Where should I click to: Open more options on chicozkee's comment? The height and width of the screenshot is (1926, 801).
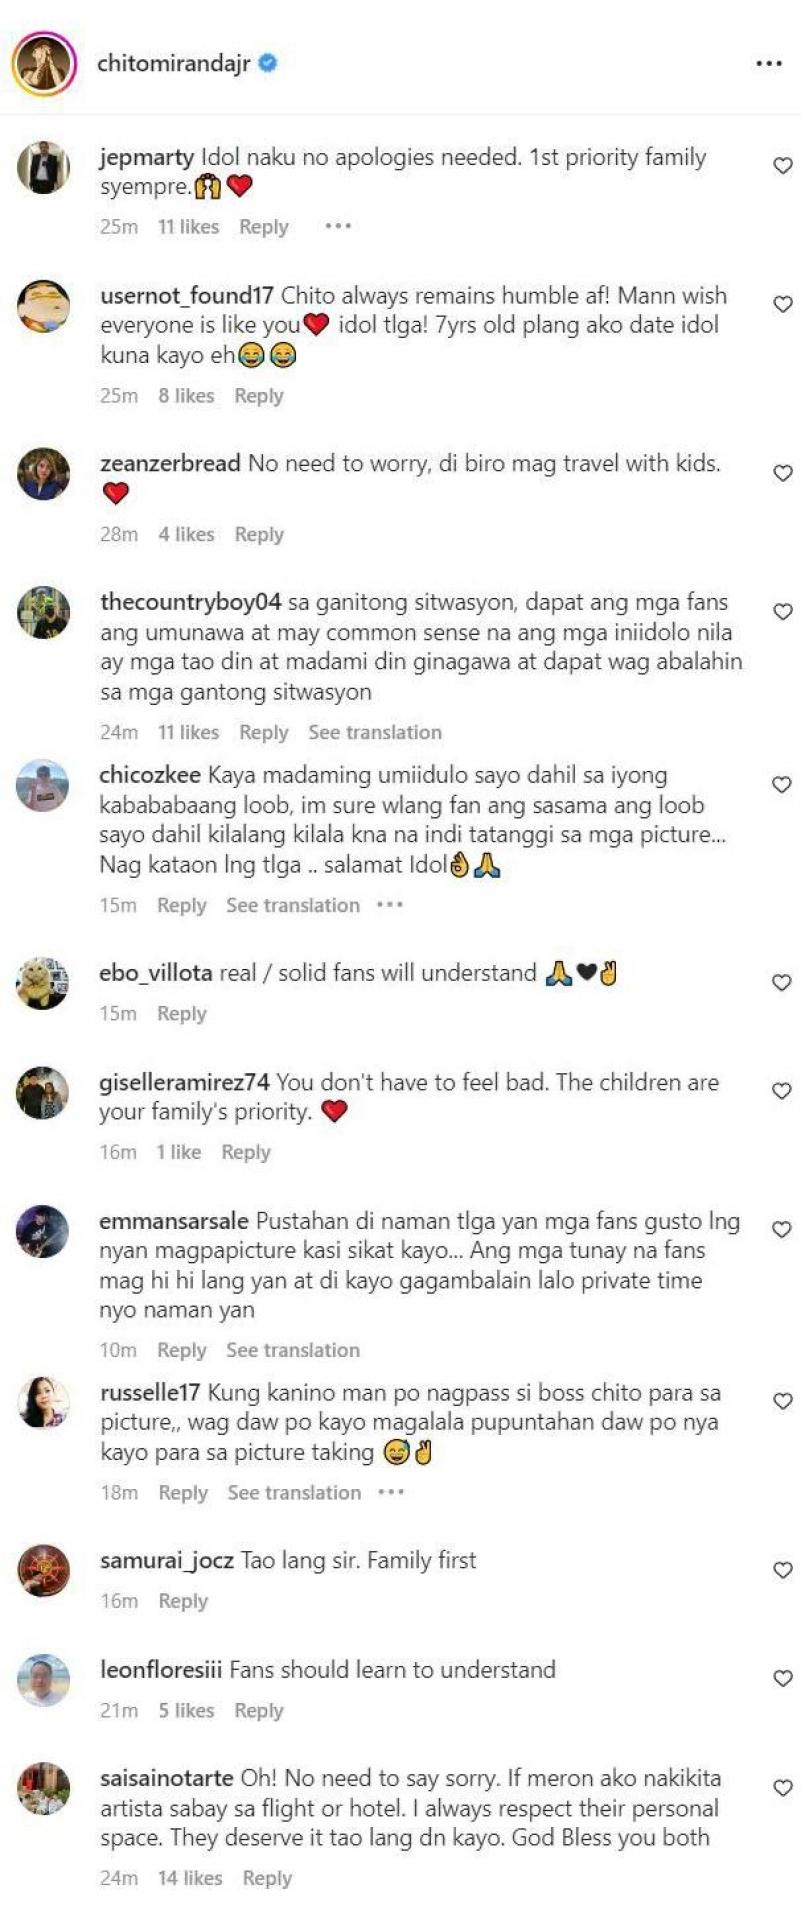[390, 904]
